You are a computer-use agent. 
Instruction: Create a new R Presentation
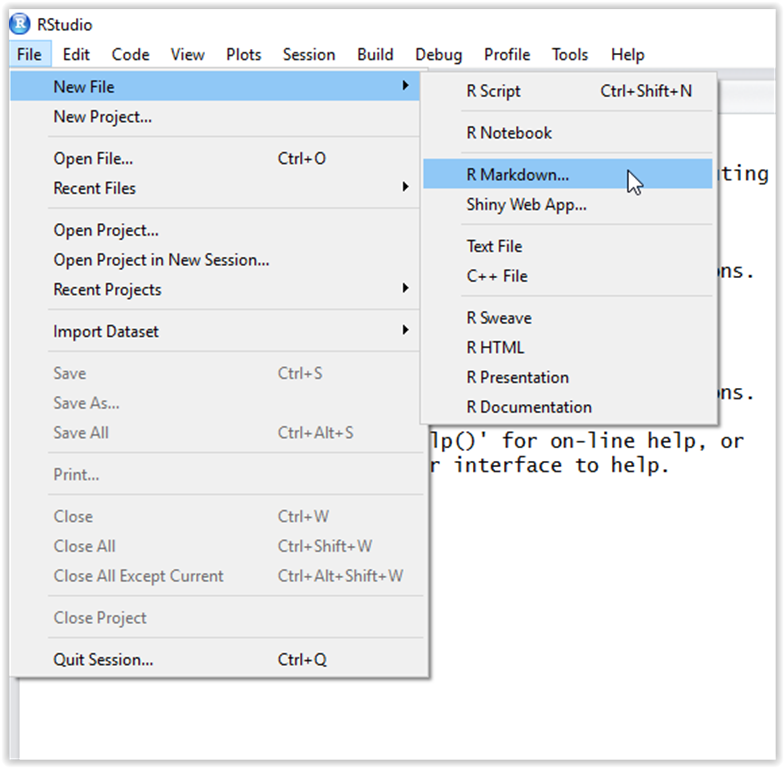coord(568,378)
